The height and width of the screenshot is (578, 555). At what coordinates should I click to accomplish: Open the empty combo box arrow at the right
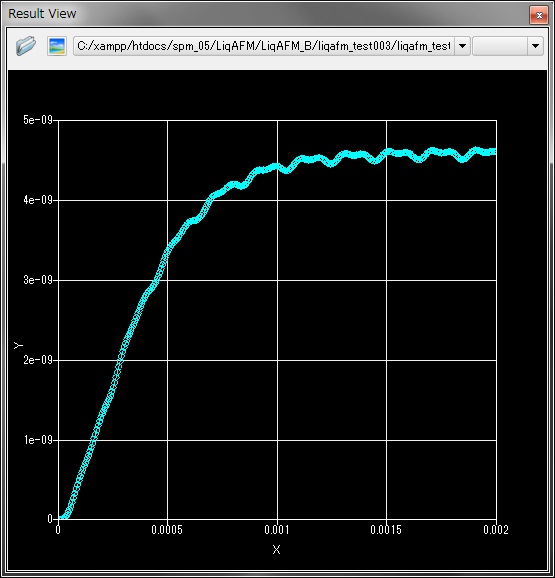point(535,46)
